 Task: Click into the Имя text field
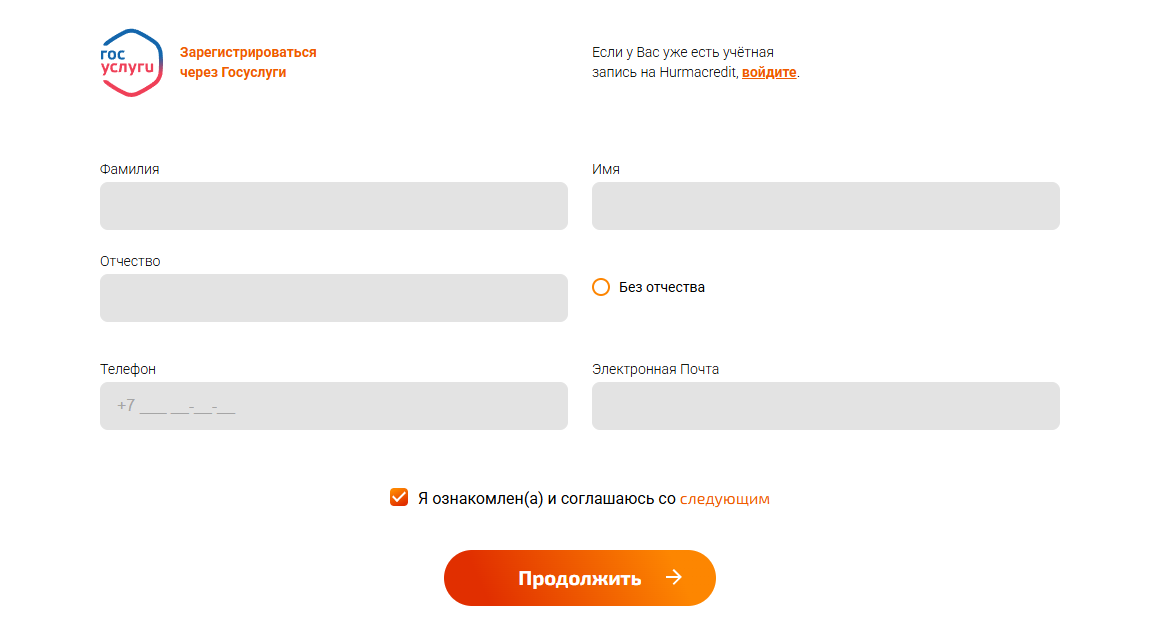coord(825,206)
